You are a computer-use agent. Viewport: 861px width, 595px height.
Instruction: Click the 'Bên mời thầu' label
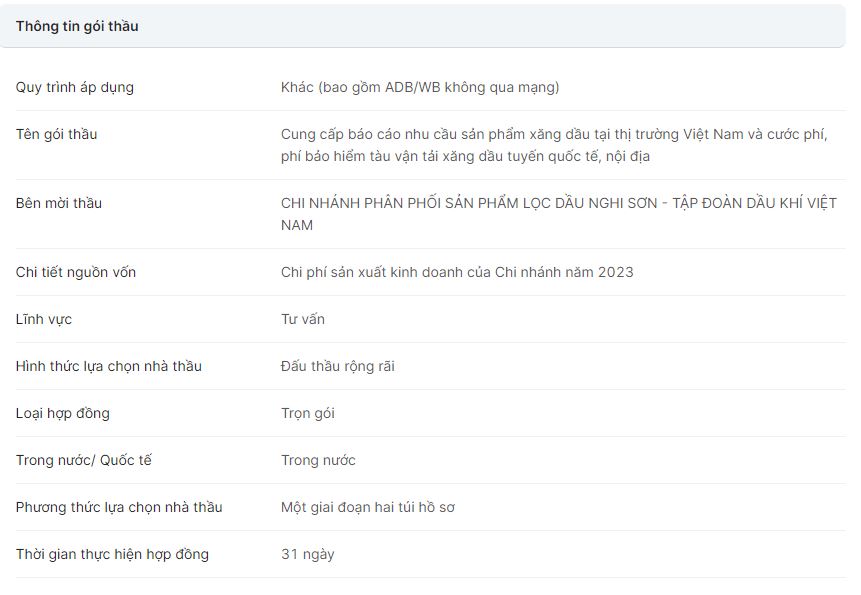[x=59, y=203]
